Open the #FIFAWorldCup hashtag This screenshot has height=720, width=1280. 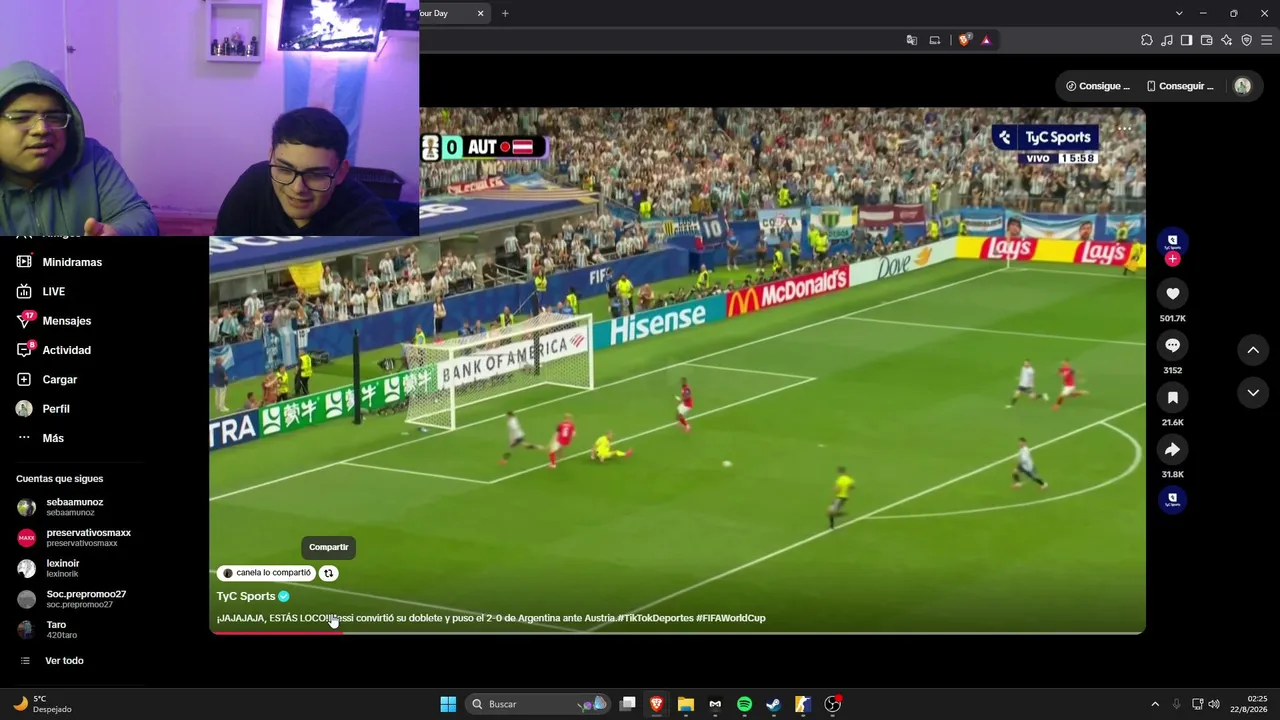point(731,618)
